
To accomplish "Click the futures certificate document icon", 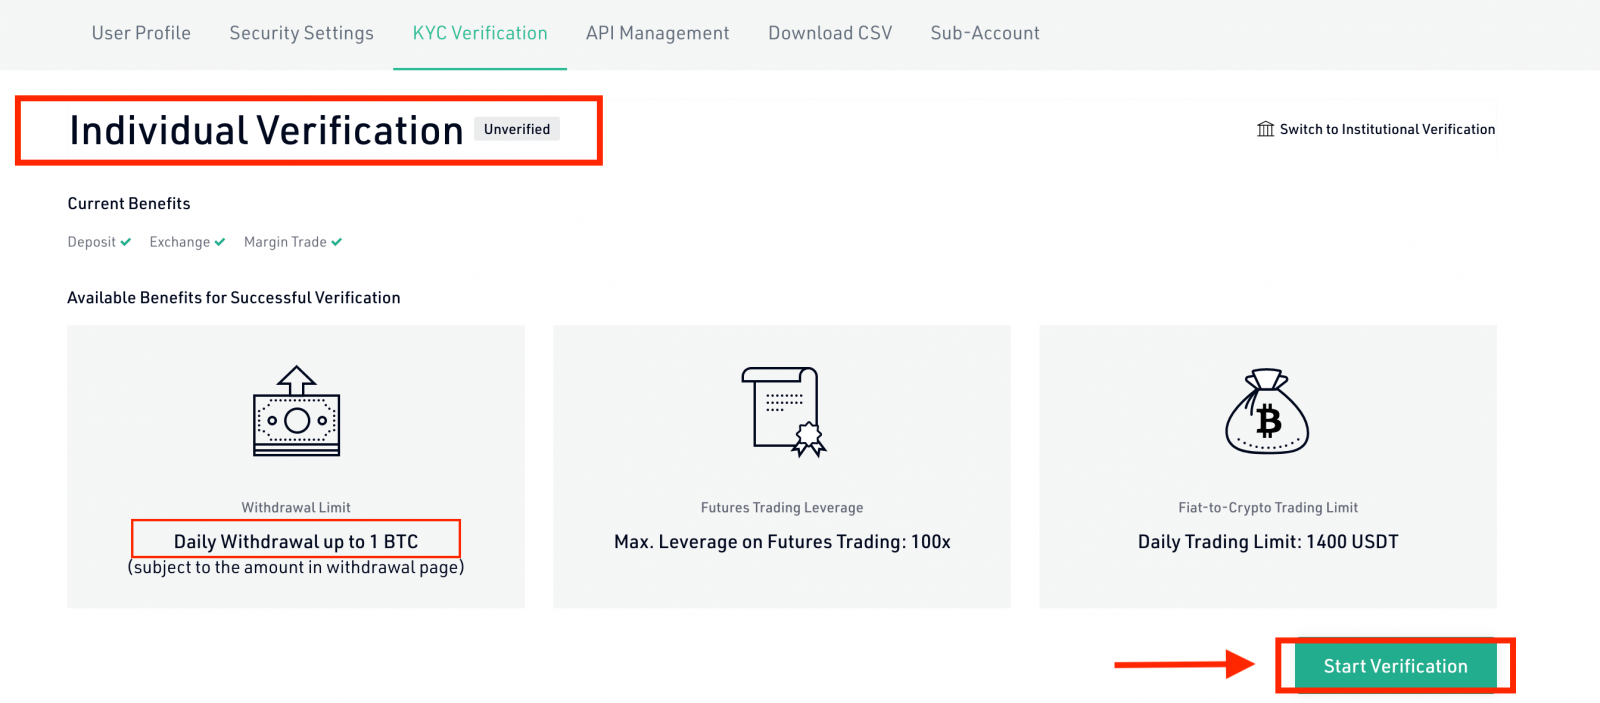I will tap(783, 412).
